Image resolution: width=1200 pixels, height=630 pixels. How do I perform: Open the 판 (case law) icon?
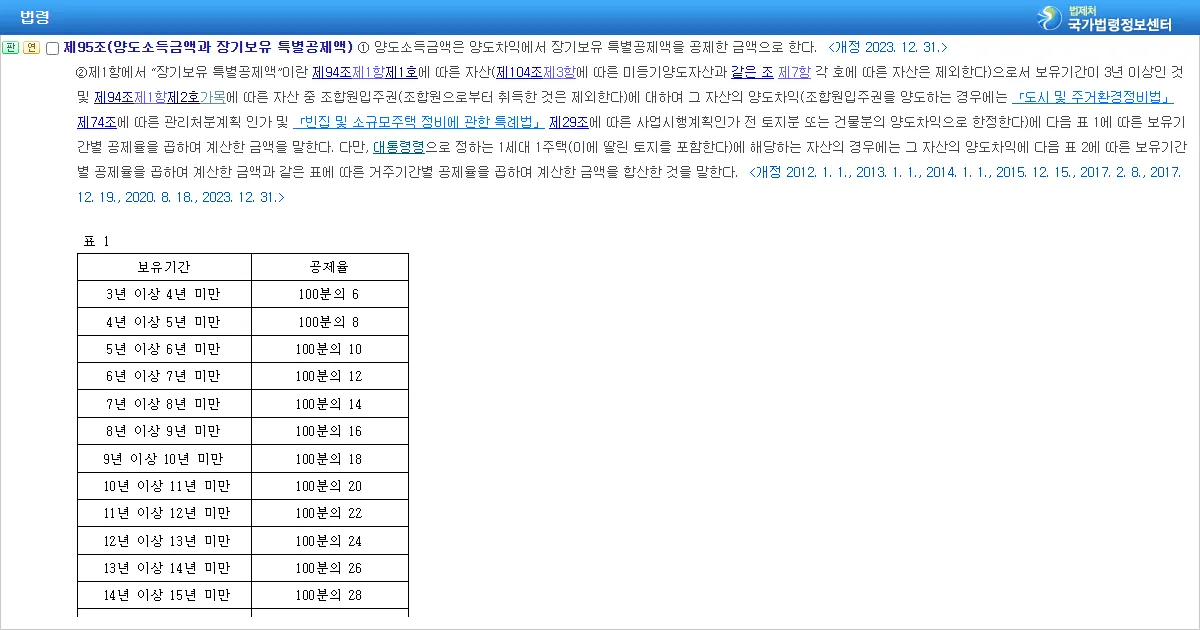10,47
